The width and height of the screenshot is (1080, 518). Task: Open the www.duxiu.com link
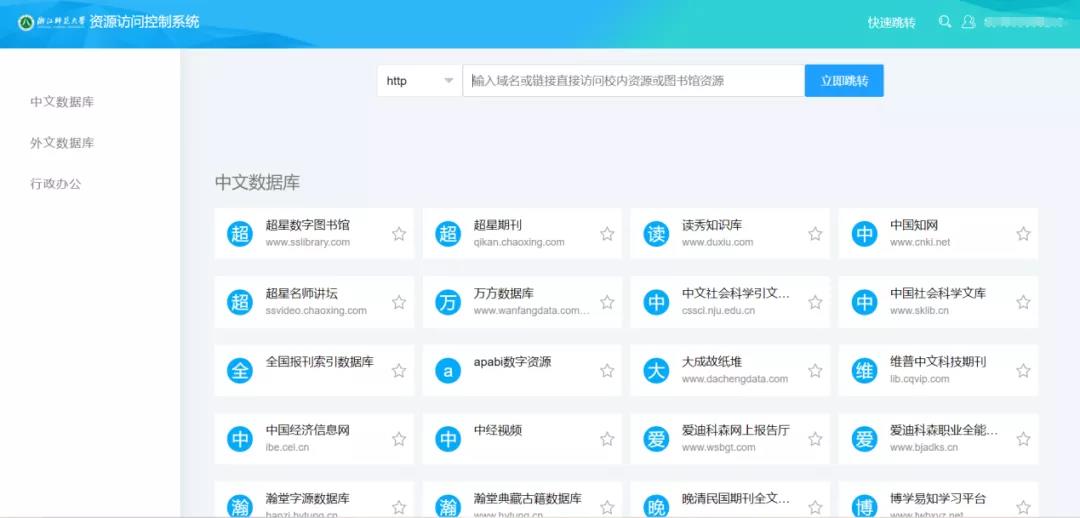pyautogui.click(x=718, y=242)
